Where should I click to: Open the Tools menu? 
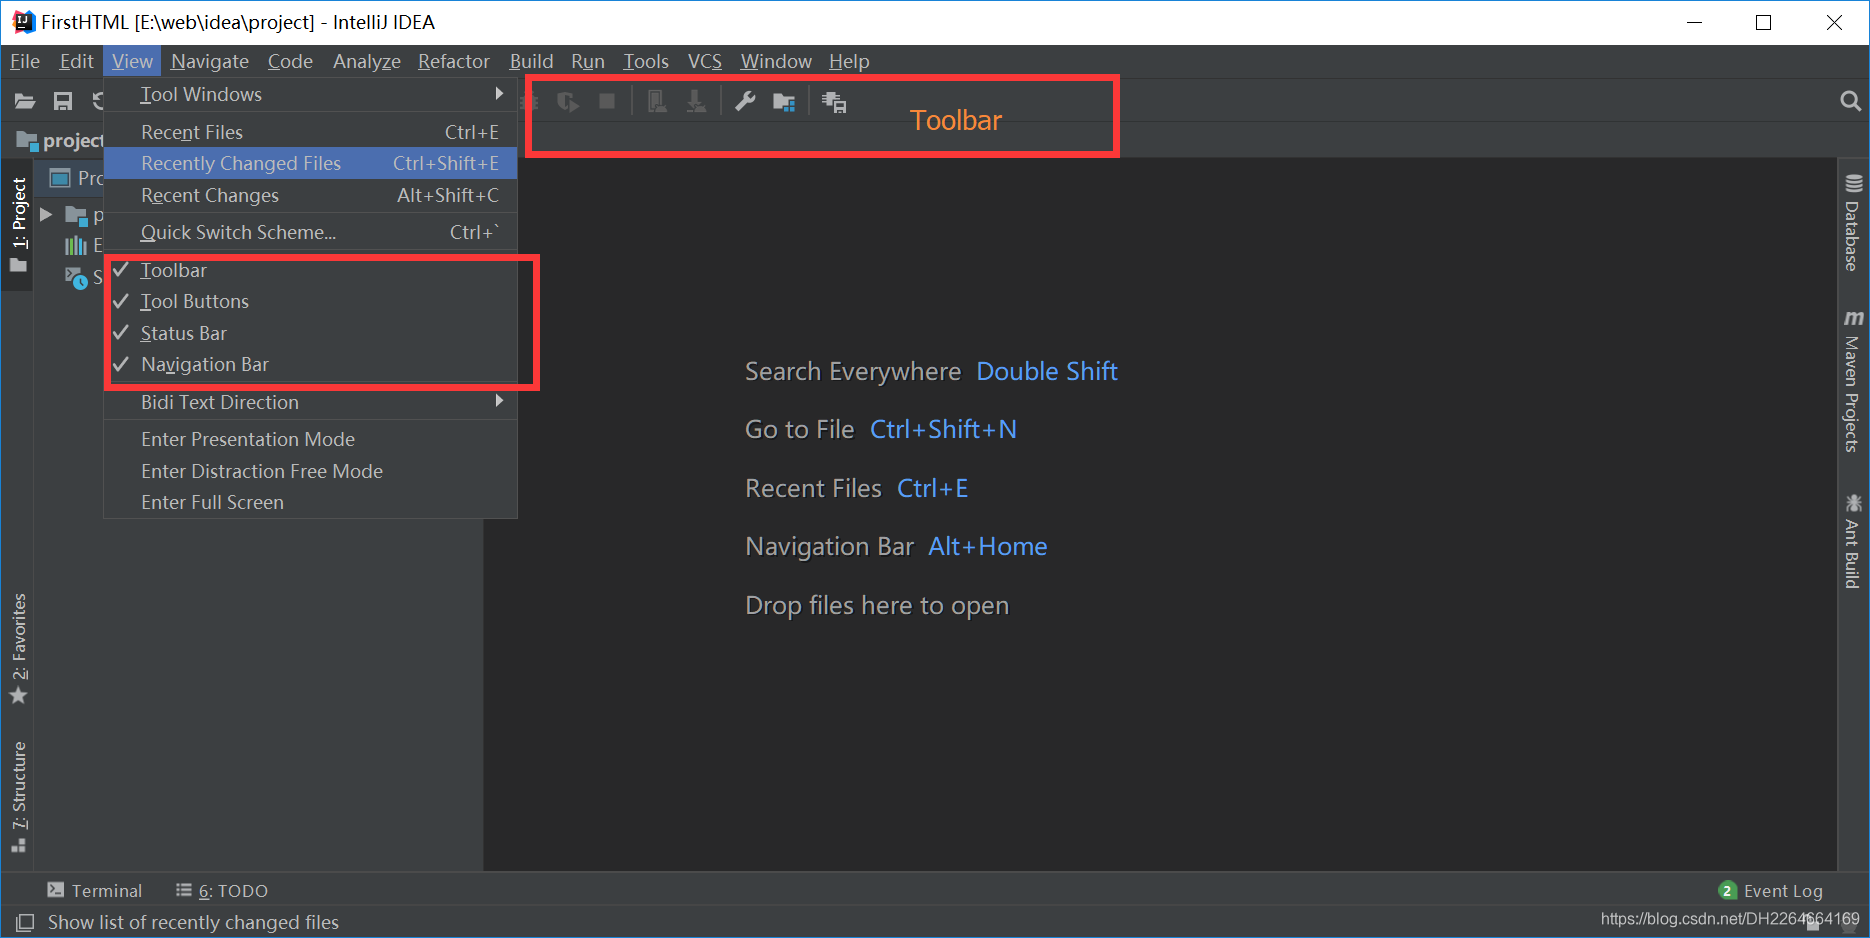pyautogui.click(x=646, y=61)
